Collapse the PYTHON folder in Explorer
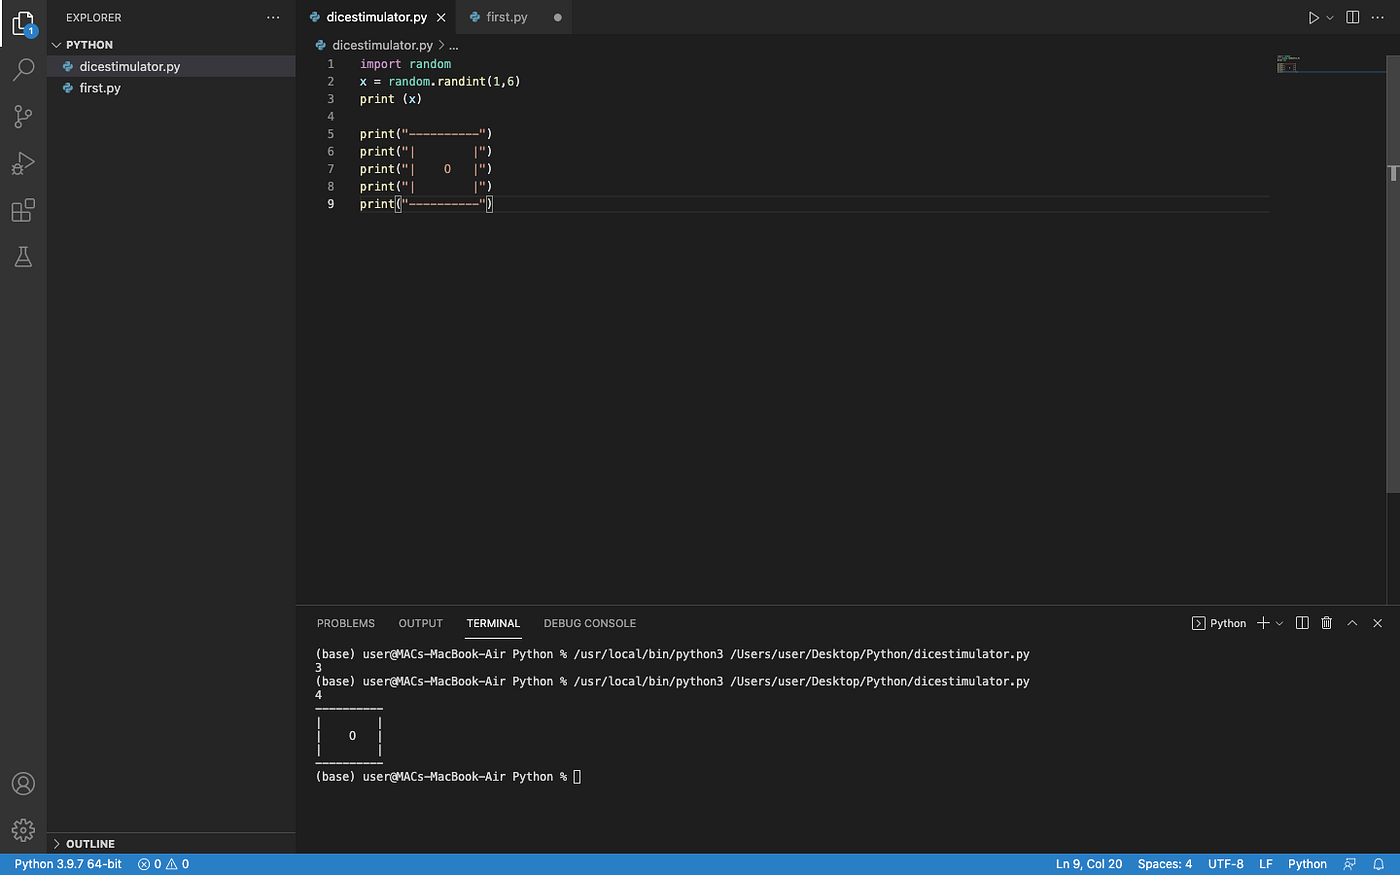Viewport: 1400px width, 875px height. coord(57,44)
